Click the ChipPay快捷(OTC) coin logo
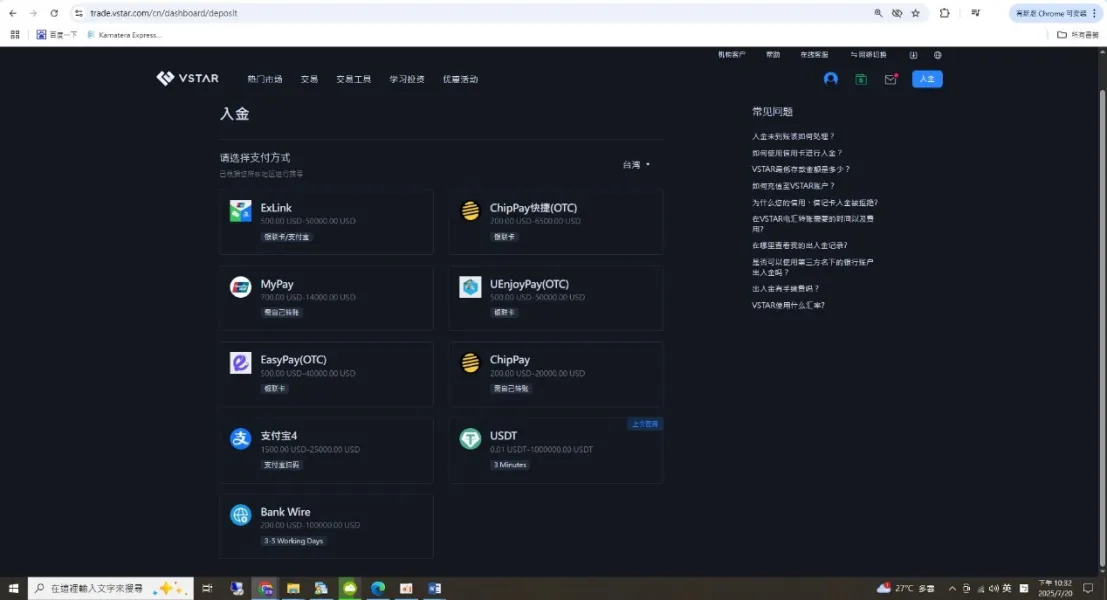Image resolution: width=1107 pixels, height=600 pixels. [470, 210]
